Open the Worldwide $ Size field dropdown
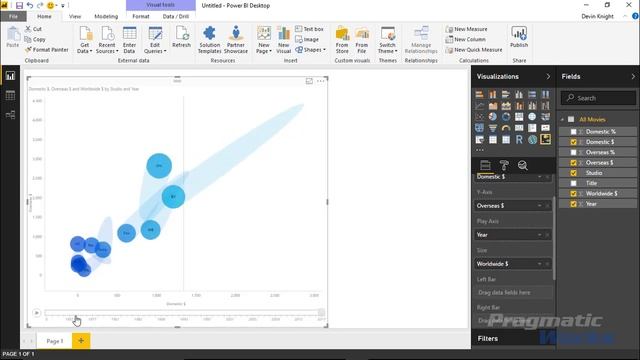The width and height of the screenshot is (640, 360). click(540, 264)
